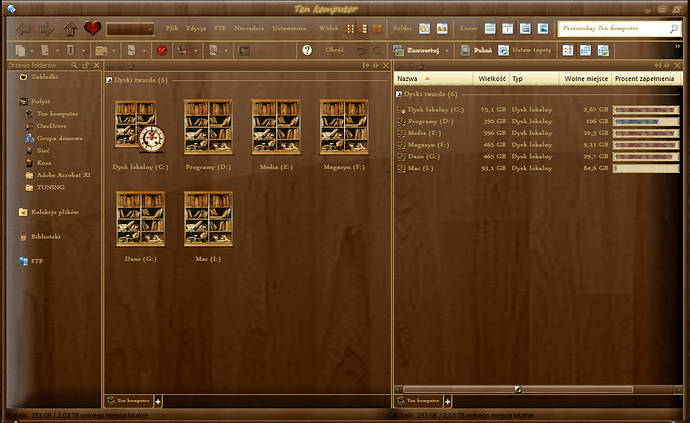Image resolution: width=690 pixels, height=423 pixels.
Task: Click the search icon in folder tree header
Action: [72, 65]
